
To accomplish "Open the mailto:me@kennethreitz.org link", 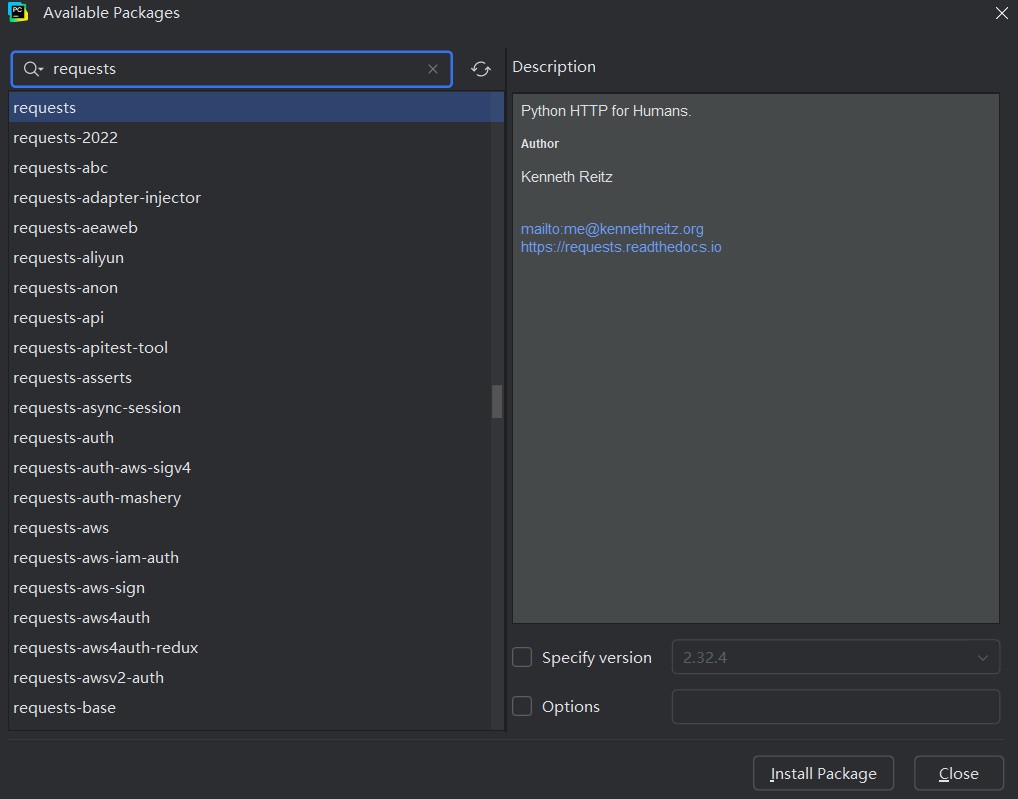I will tap(612, 229).
